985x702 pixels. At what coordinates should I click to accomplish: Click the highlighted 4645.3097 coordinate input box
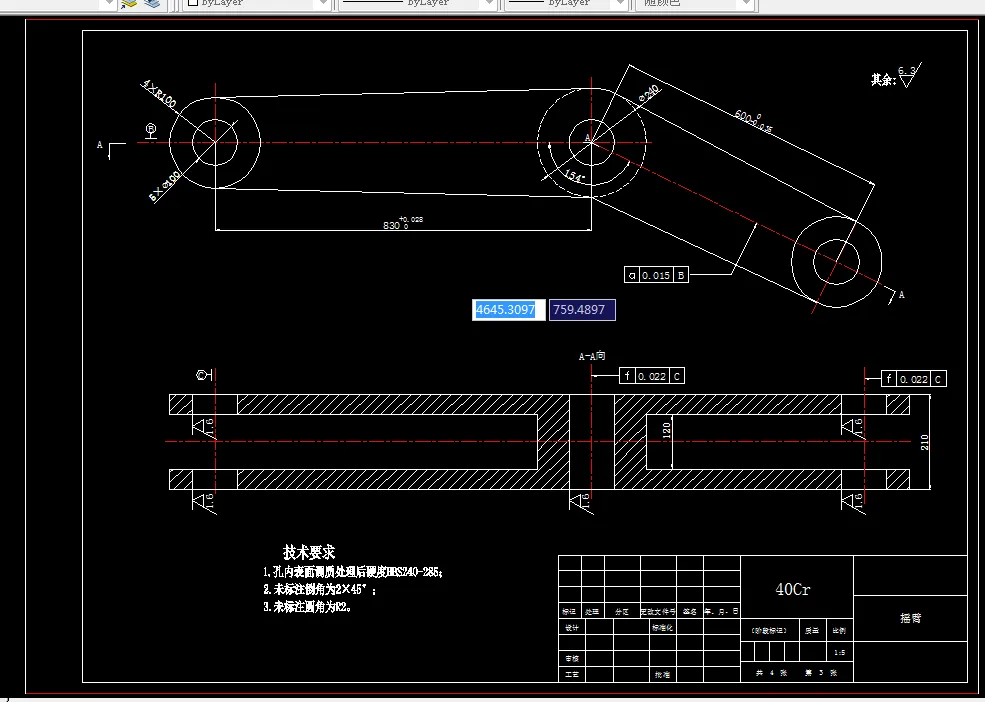tap(508, 310)
